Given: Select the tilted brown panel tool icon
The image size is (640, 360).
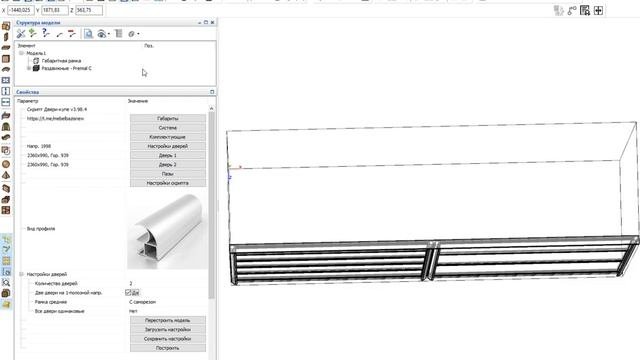Looking at the screenshot, I should point(6,188).
